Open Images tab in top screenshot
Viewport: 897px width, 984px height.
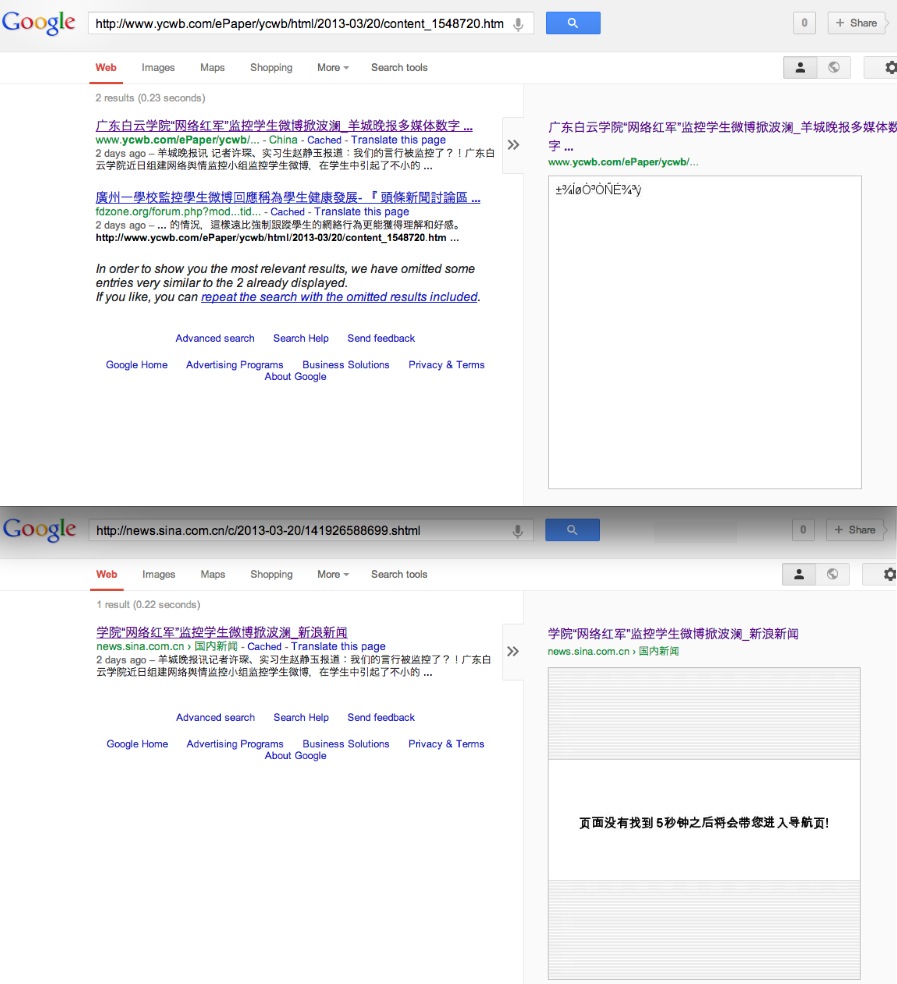158,68
